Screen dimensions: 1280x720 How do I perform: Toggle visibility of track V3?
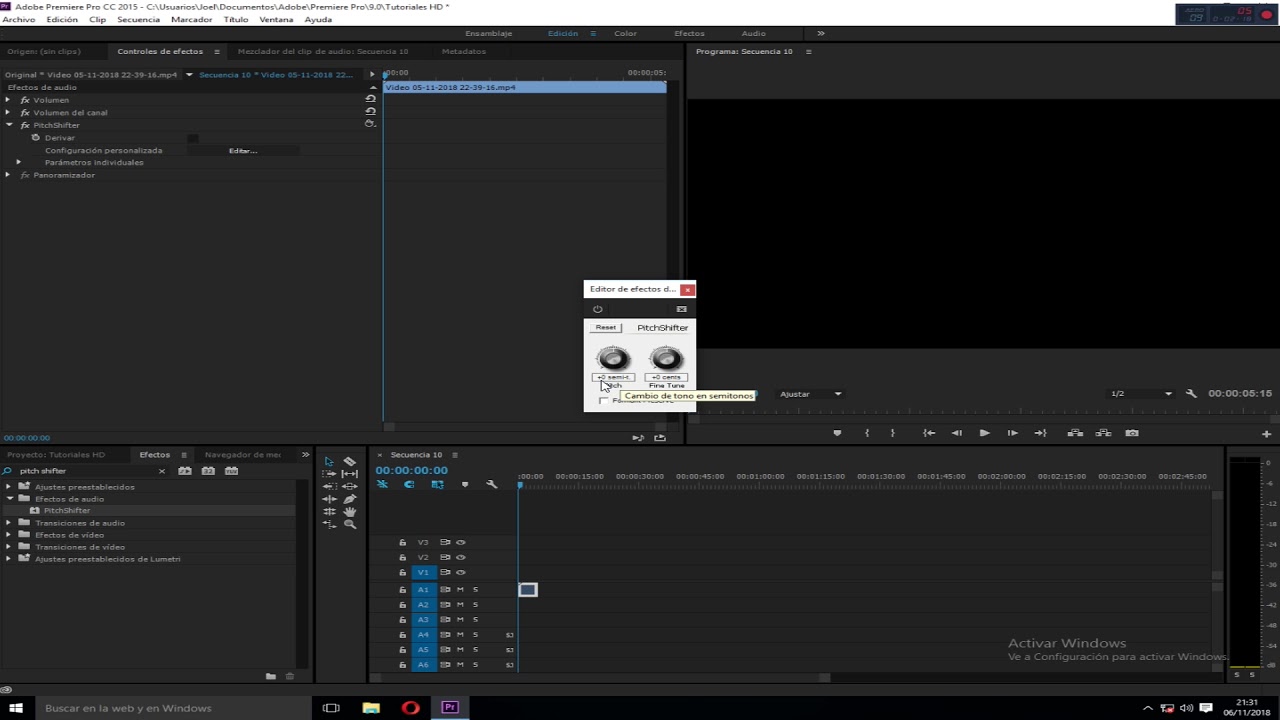coord(461,542)
